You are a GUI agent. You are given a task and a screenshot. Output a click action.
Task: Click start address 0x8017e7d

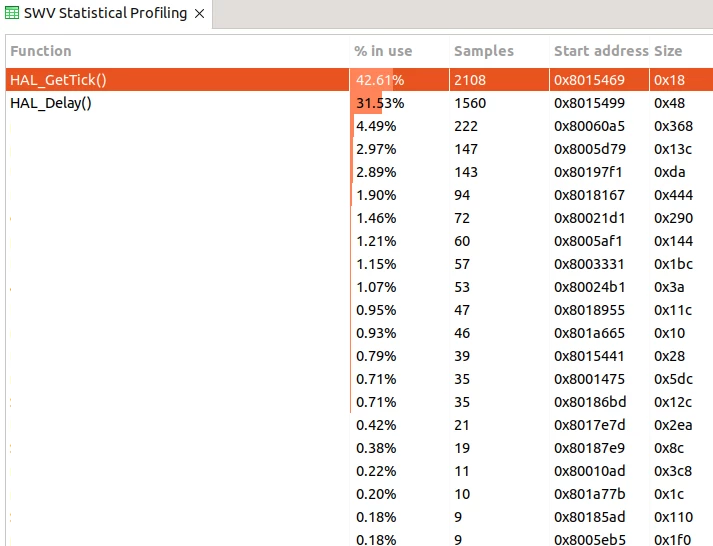tap(589, 425)
